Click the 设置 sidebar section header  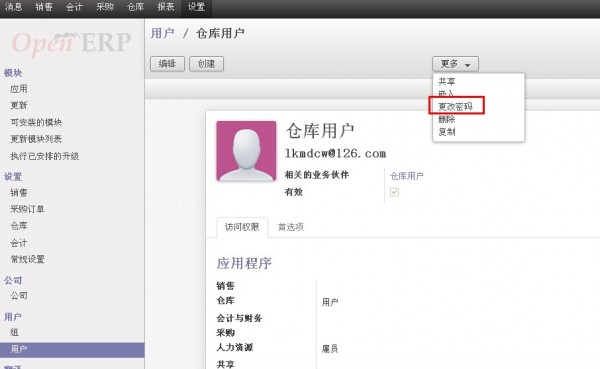point(13,176)
